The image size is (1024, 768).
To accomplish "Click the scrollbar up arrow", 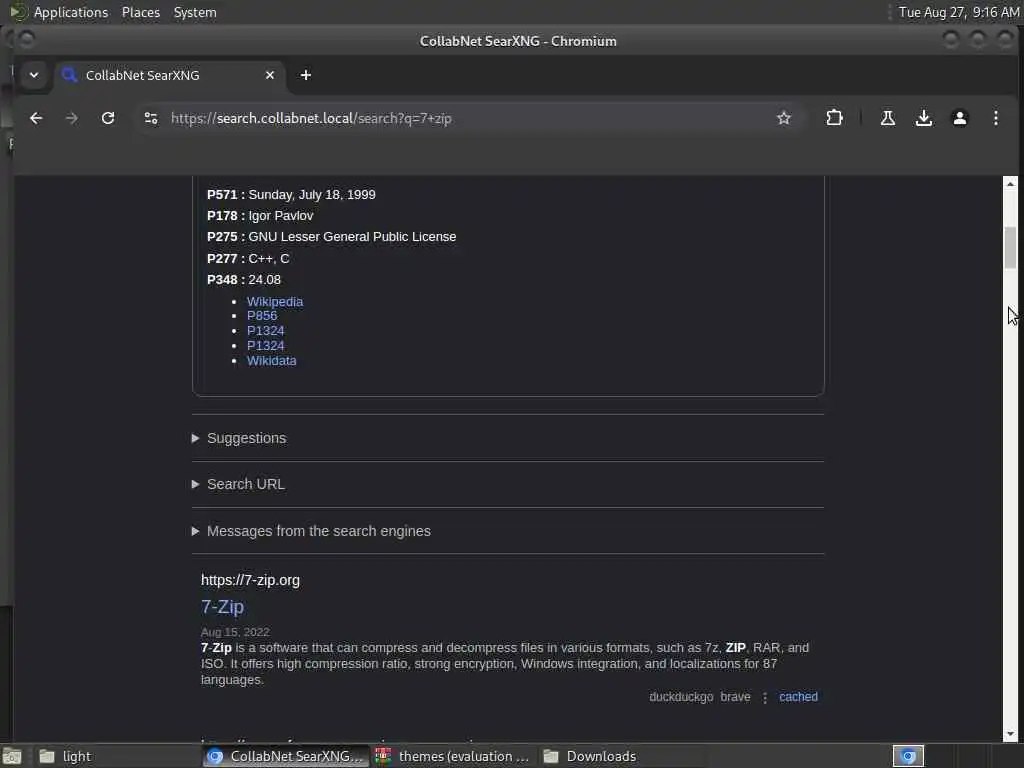I will (1010, 184).
